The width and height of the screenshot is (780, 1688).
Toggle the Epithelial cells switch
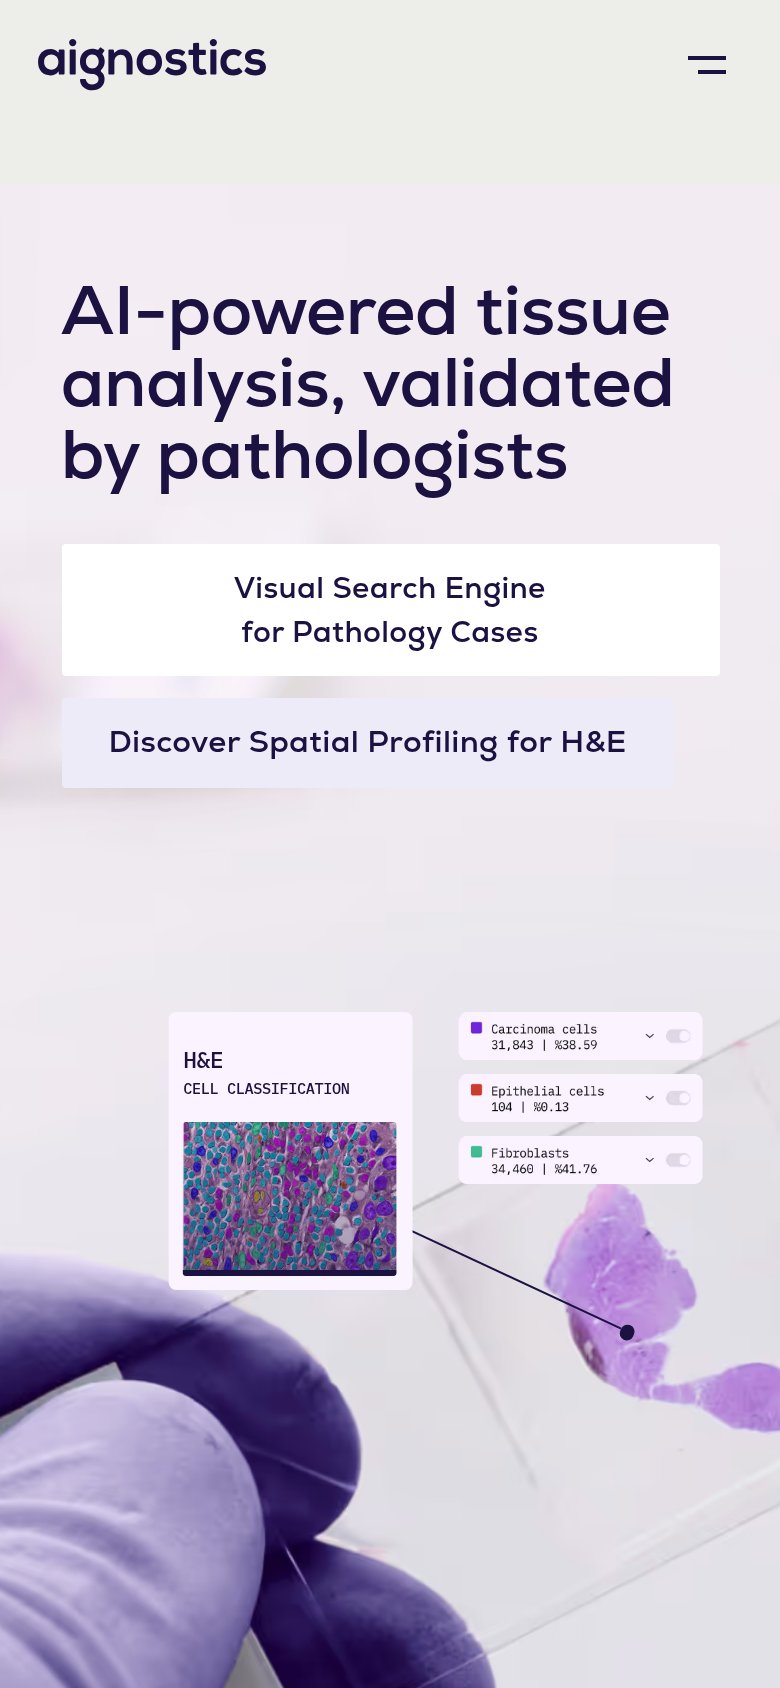point(678,1098)
